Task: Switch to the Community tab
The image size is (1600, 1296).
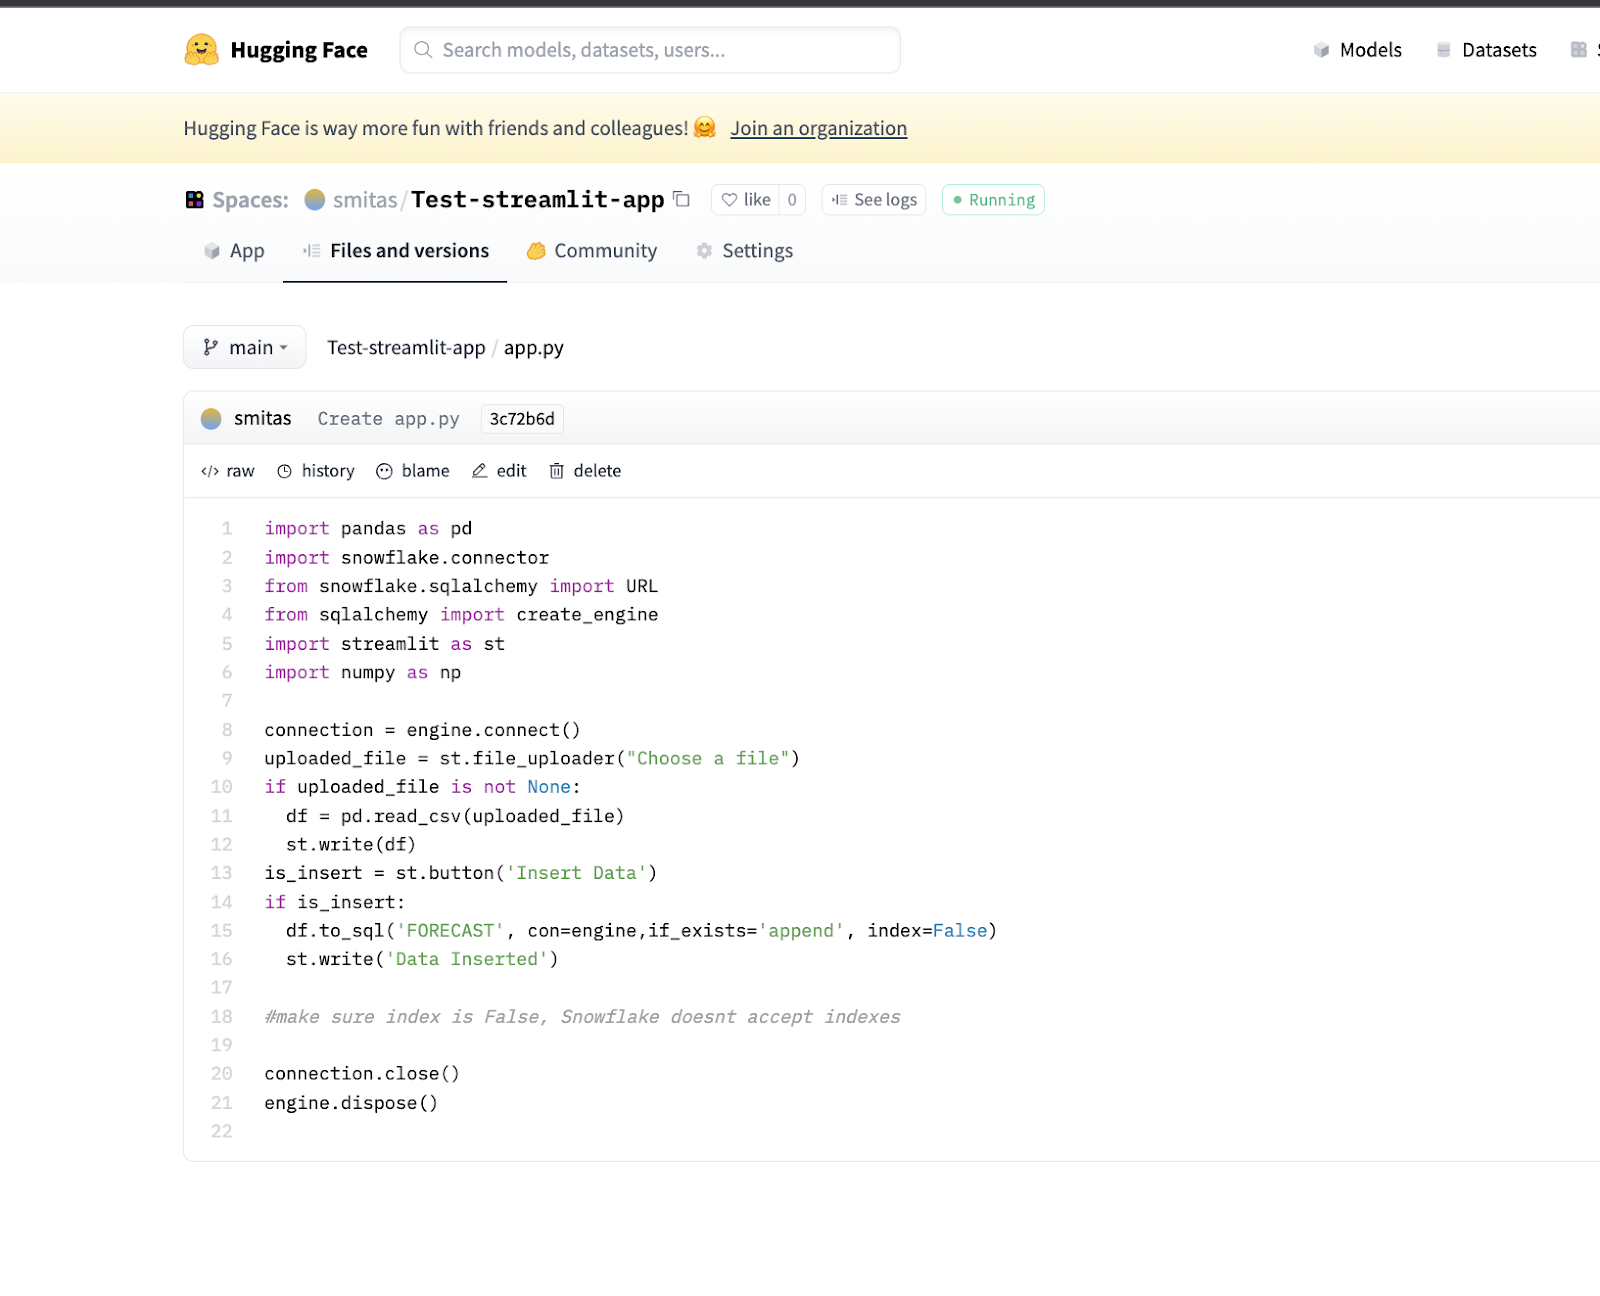Action: [592, 251]
